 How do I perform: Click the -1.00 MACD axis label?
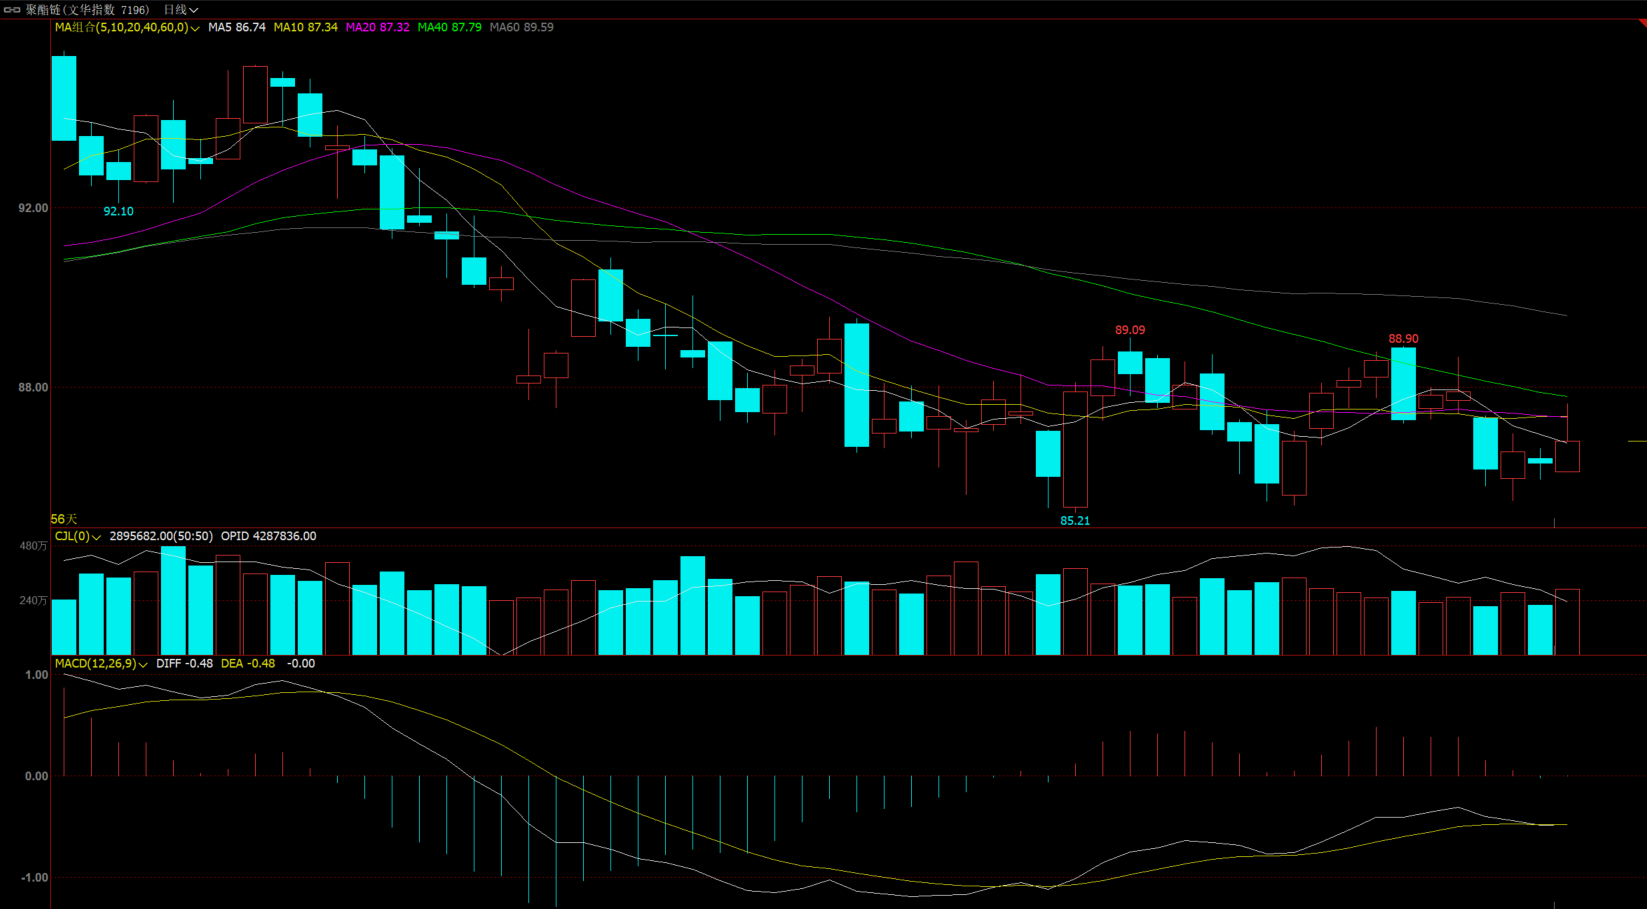point(33,878)
